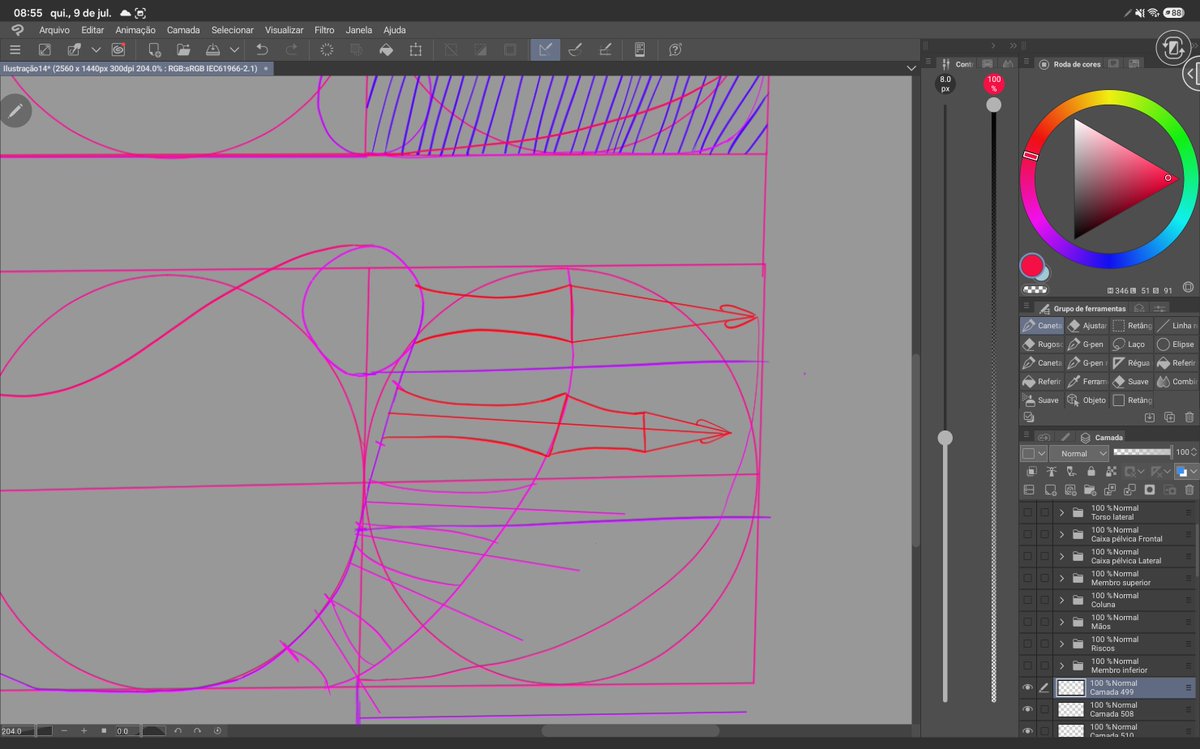Click the red main color swatch

tap(1032, 265)
